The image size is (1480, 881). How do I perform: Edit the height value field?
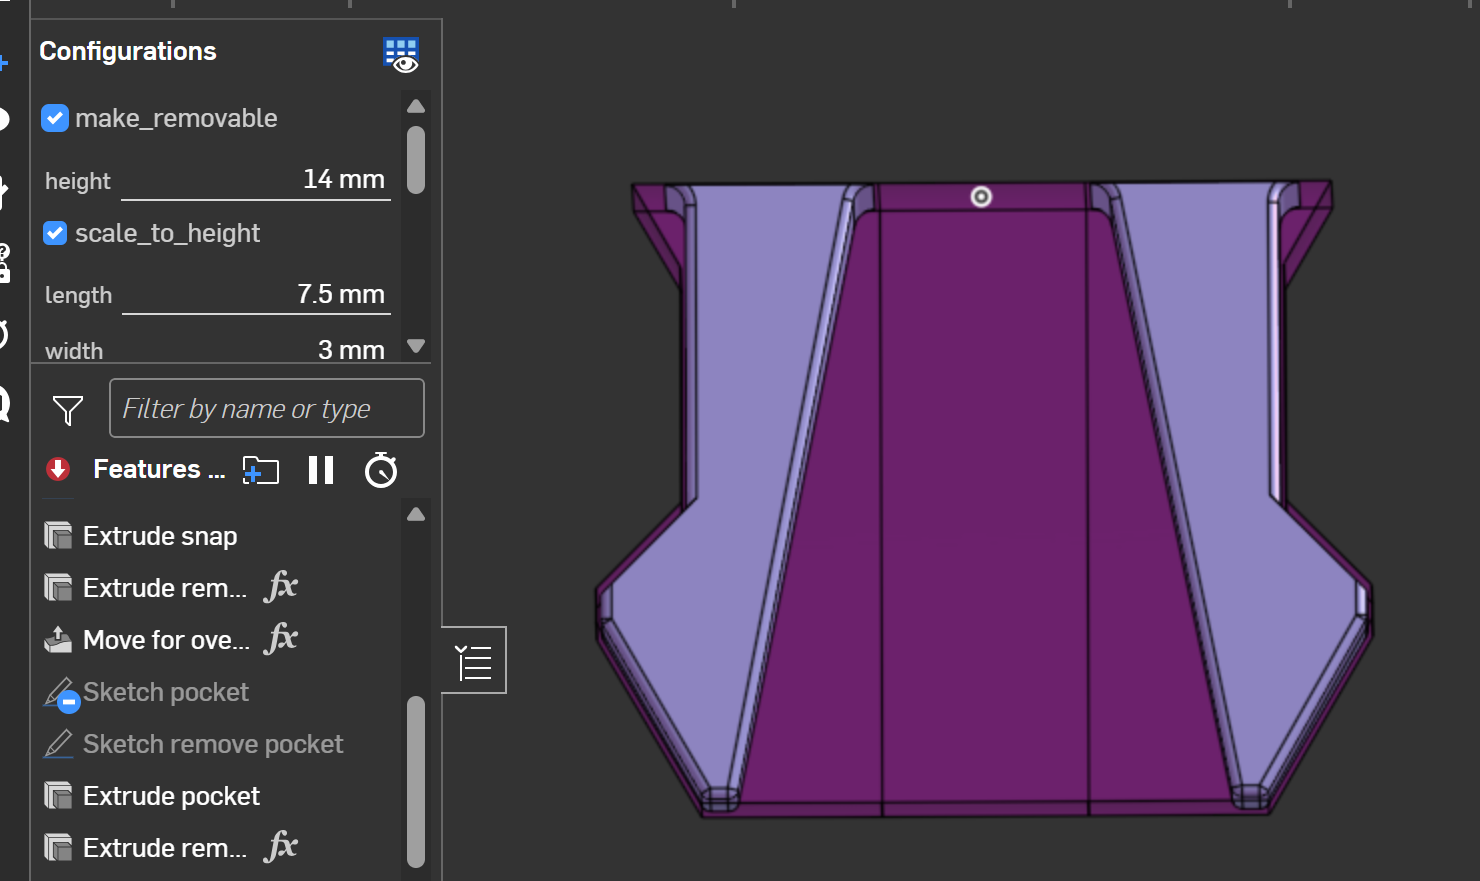click(x=256, y=180)
